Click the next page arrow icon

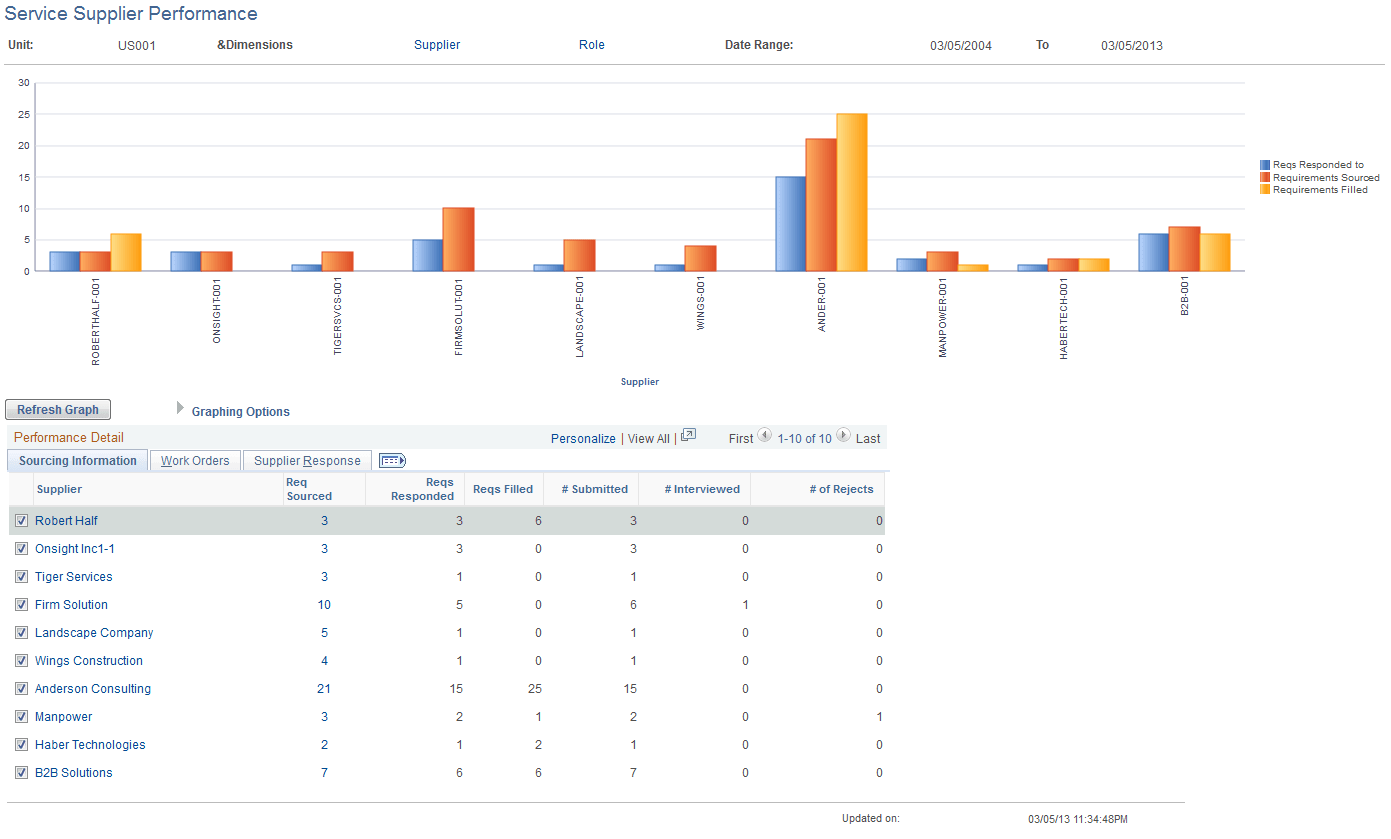[842, 437]
